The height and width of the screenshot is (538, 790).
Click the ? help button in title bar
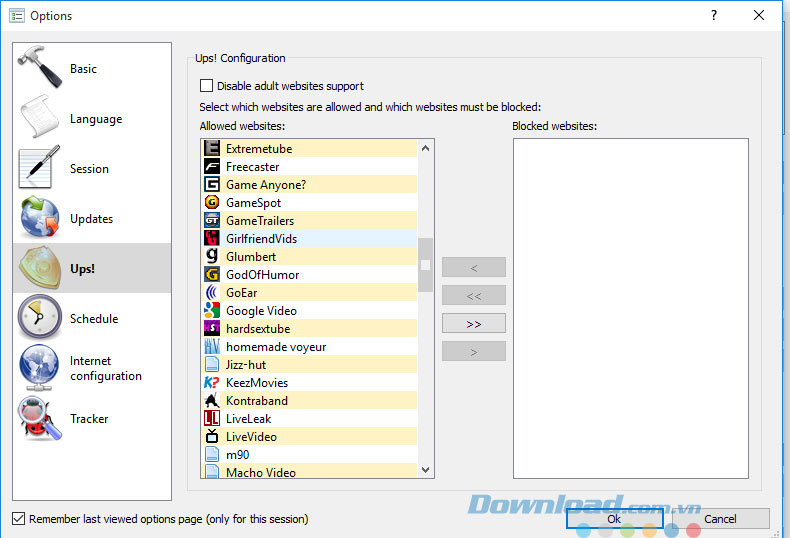(x=714, y=15)
